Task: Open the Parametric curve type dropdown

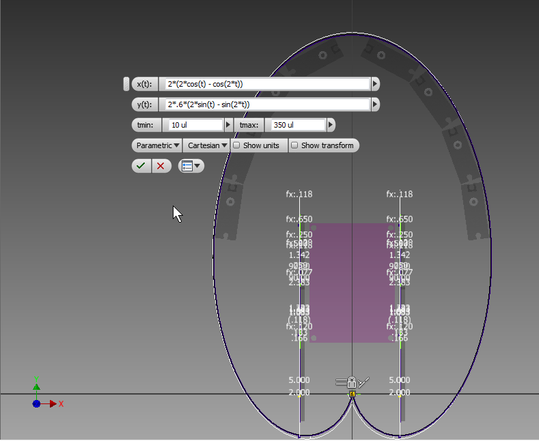Action: [157, 145]
